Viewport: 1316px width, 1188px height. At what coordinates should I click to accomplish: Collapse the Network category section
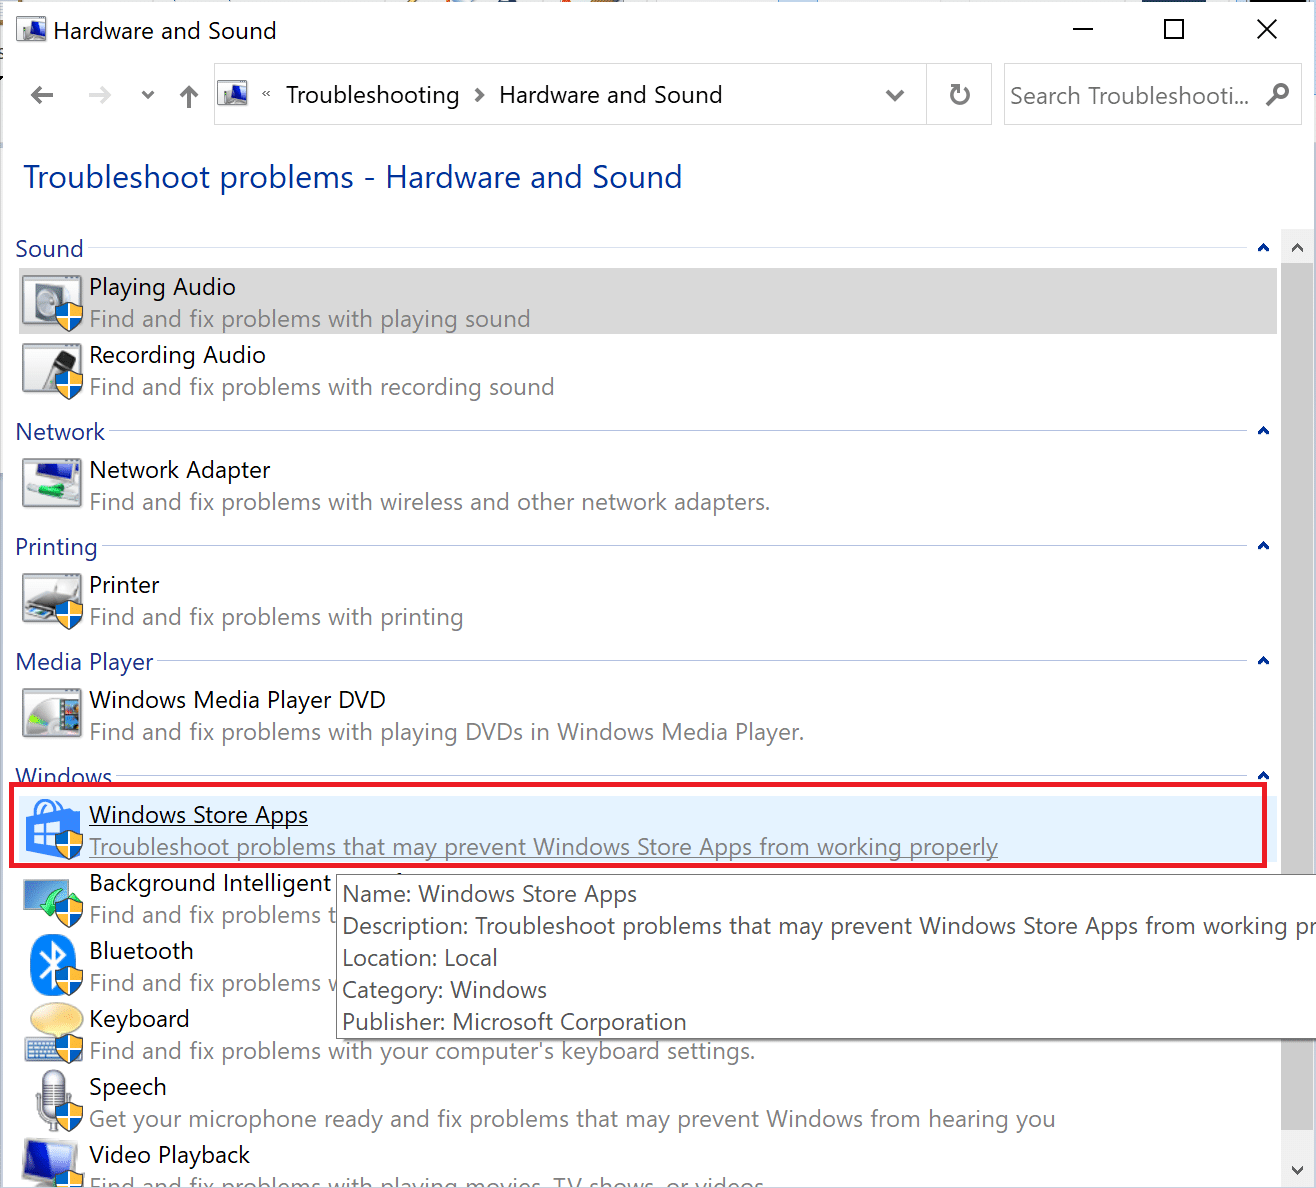[1262, 430]
